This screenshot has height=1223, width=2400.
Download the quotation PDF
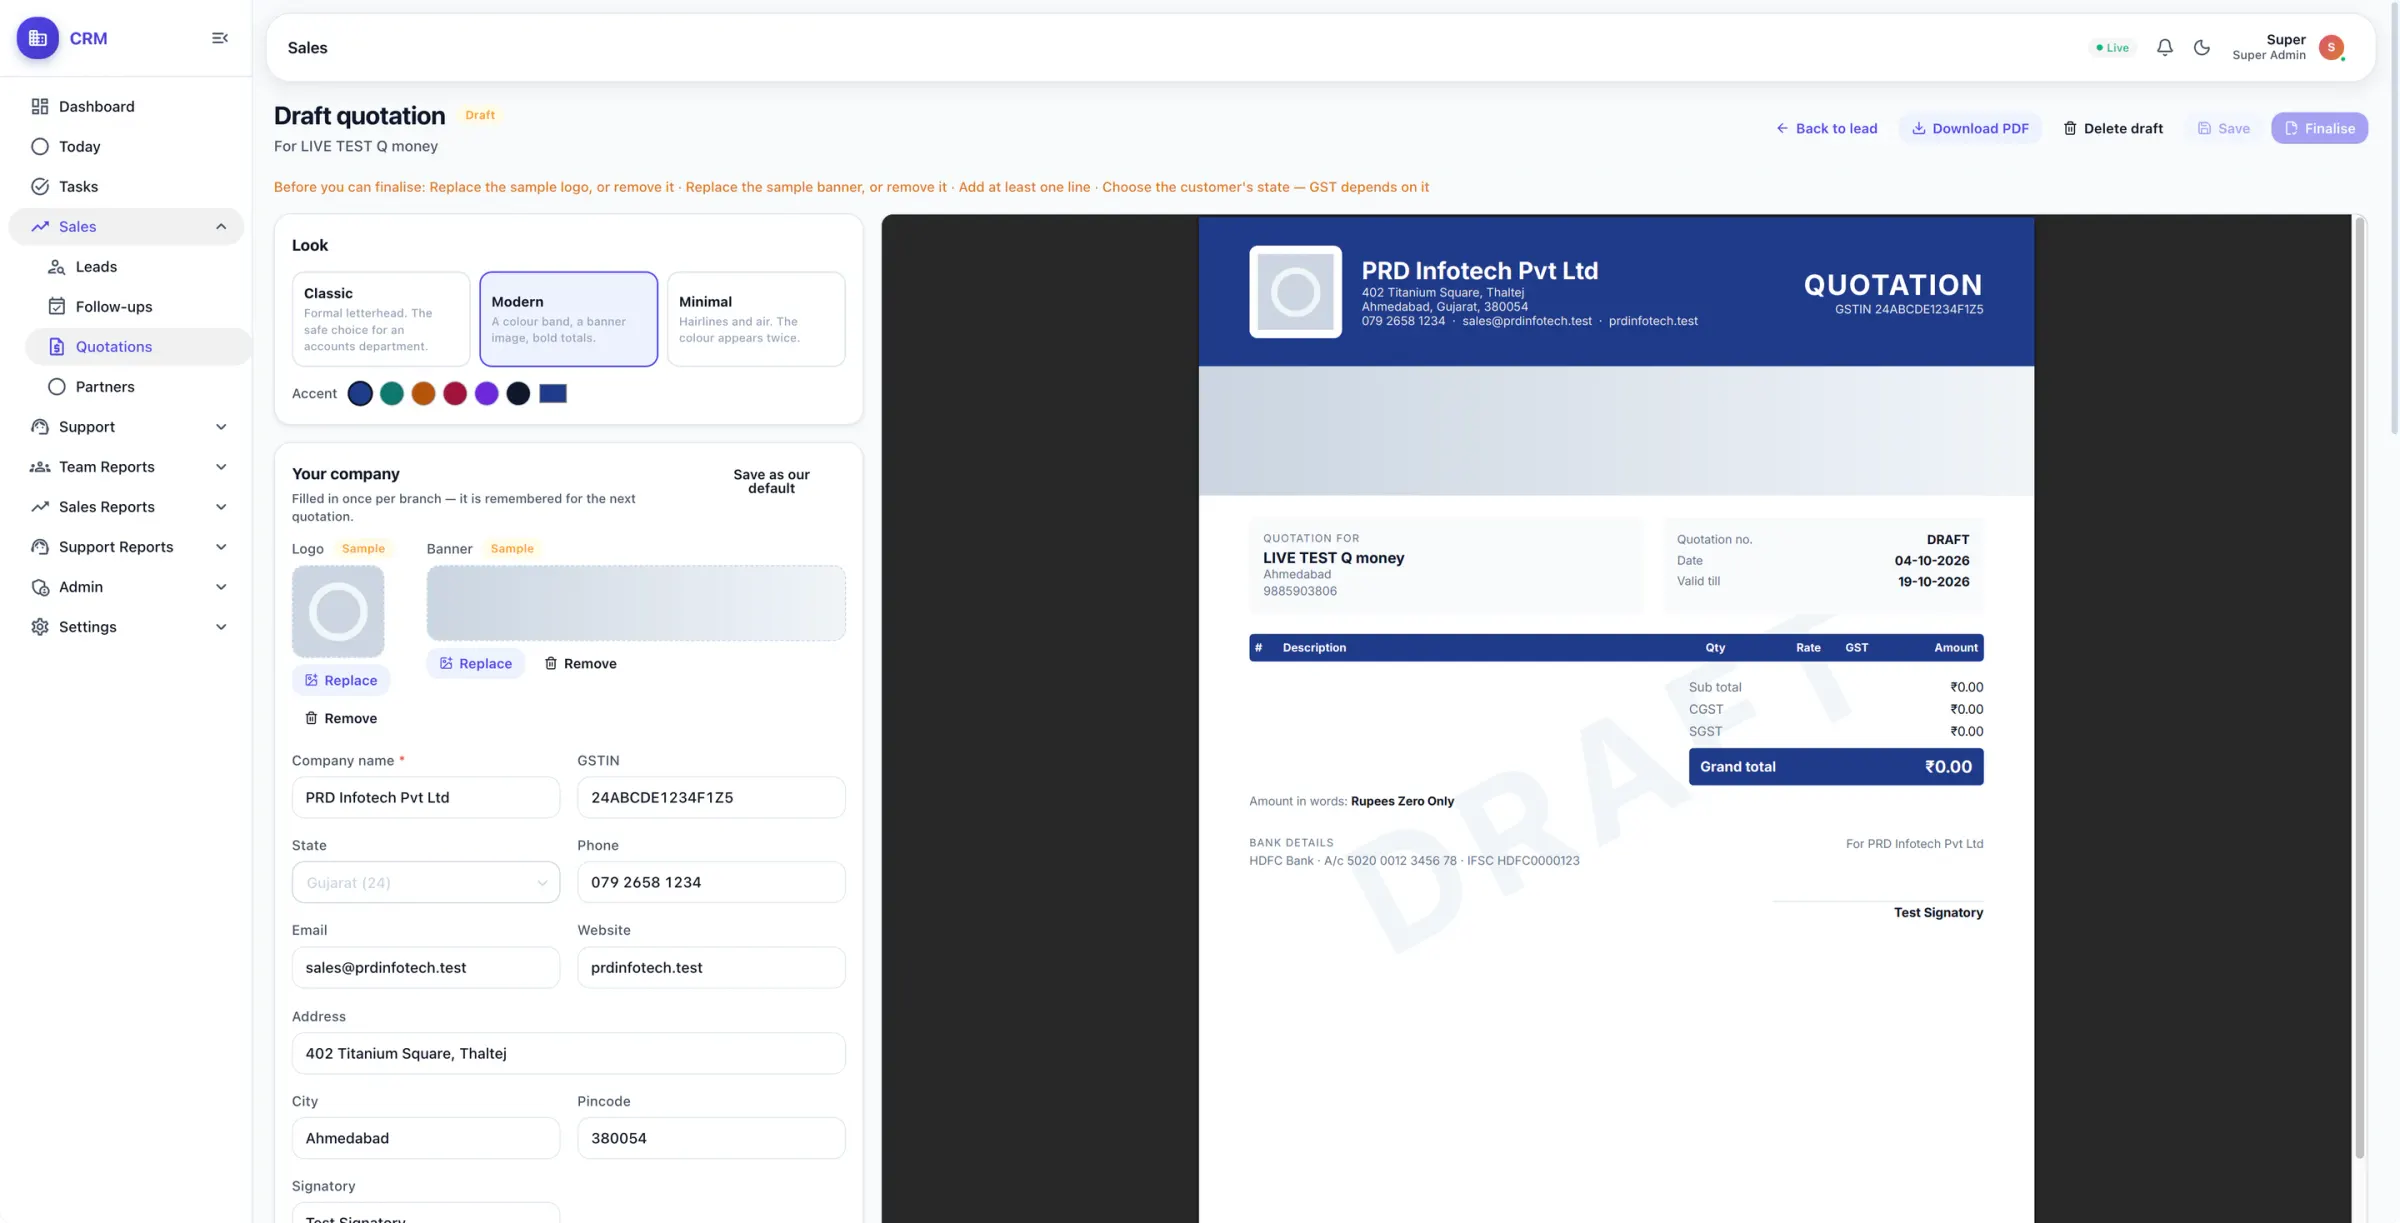[x=1970, y=128]
